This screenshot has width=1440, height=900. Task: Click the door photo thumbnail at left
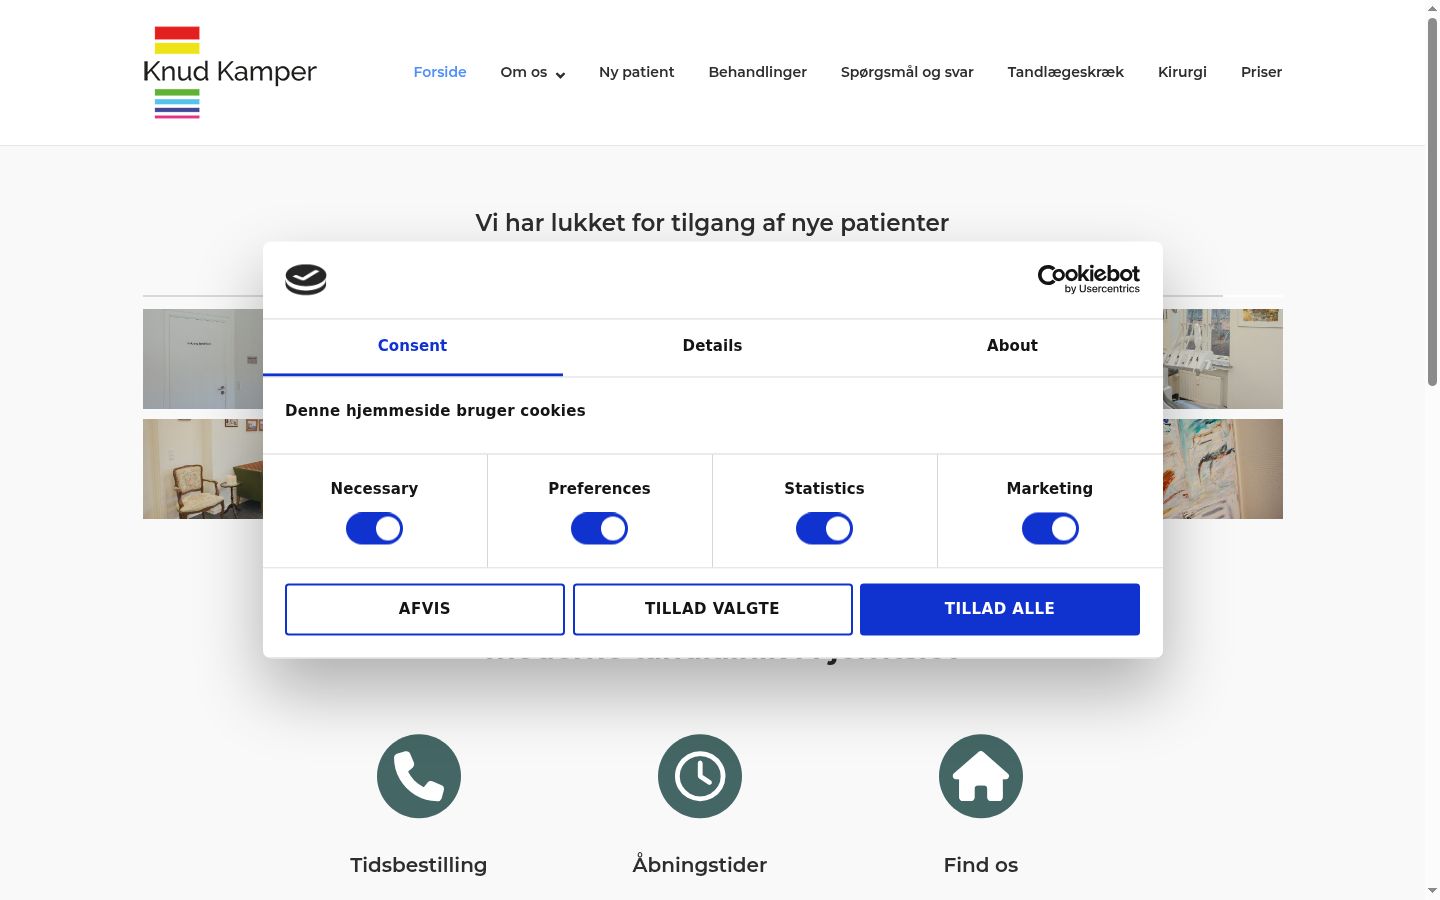click(203, 359)
